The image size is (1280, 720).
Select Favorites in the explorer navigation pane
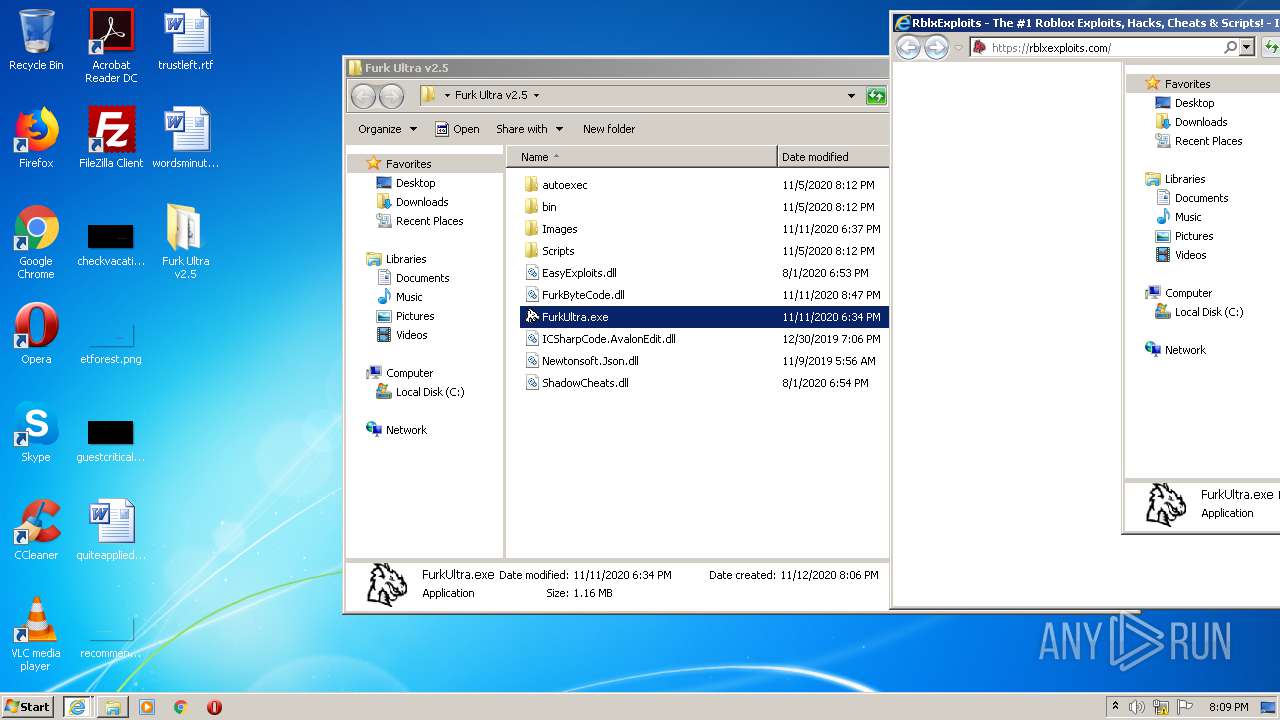pyautogui.click(x=408, y=164)
